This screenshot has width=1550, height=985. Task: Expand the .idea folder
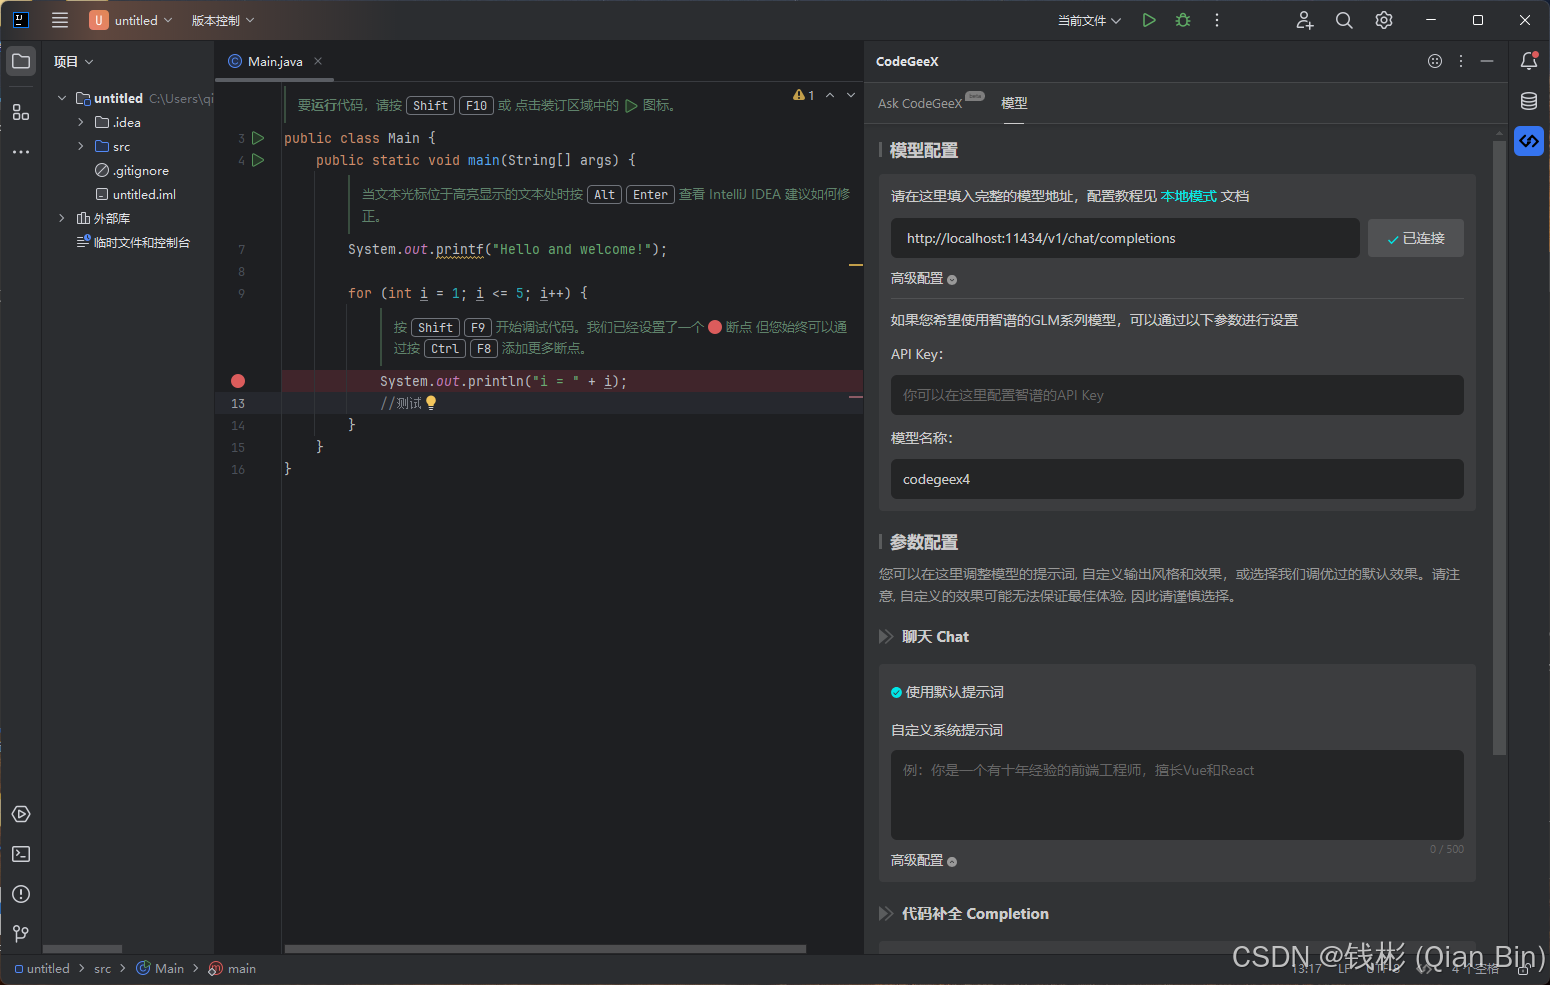(x=81, y=122)
